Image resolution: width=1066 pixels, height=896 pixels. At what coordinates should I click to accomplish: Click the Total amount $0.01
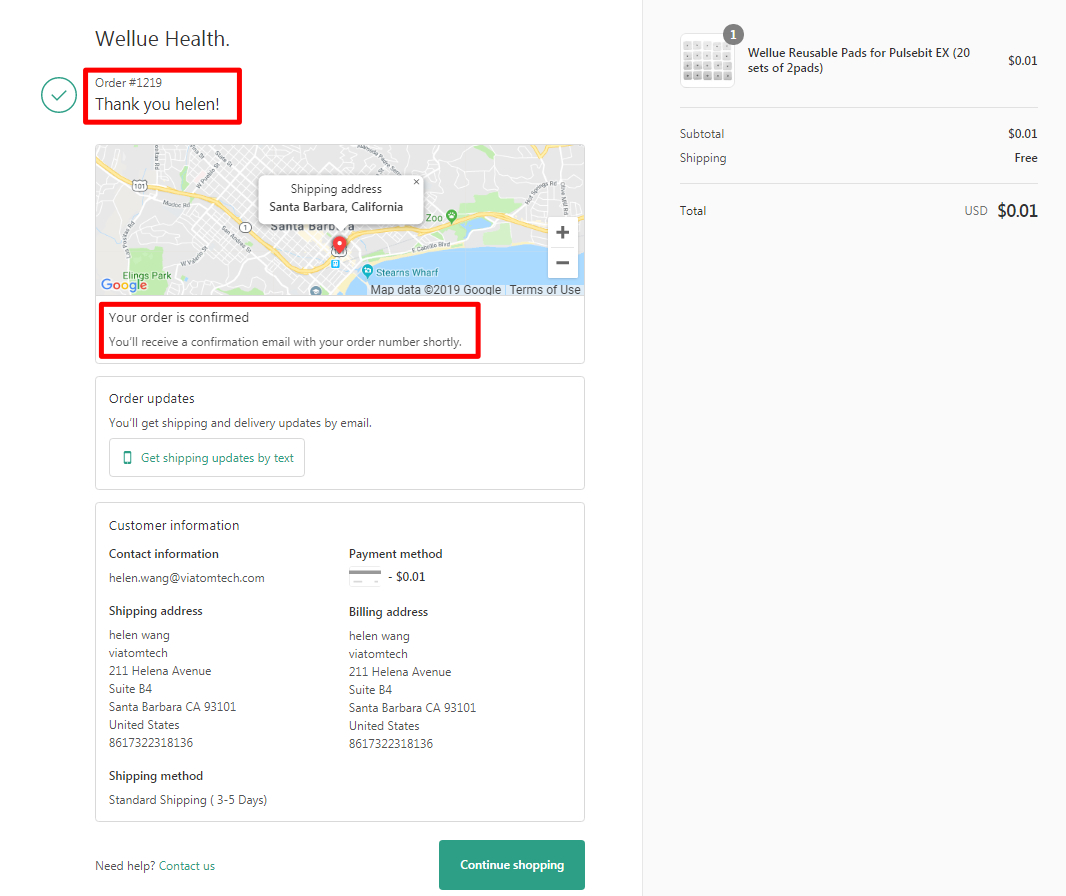(x=1017, y=211)
